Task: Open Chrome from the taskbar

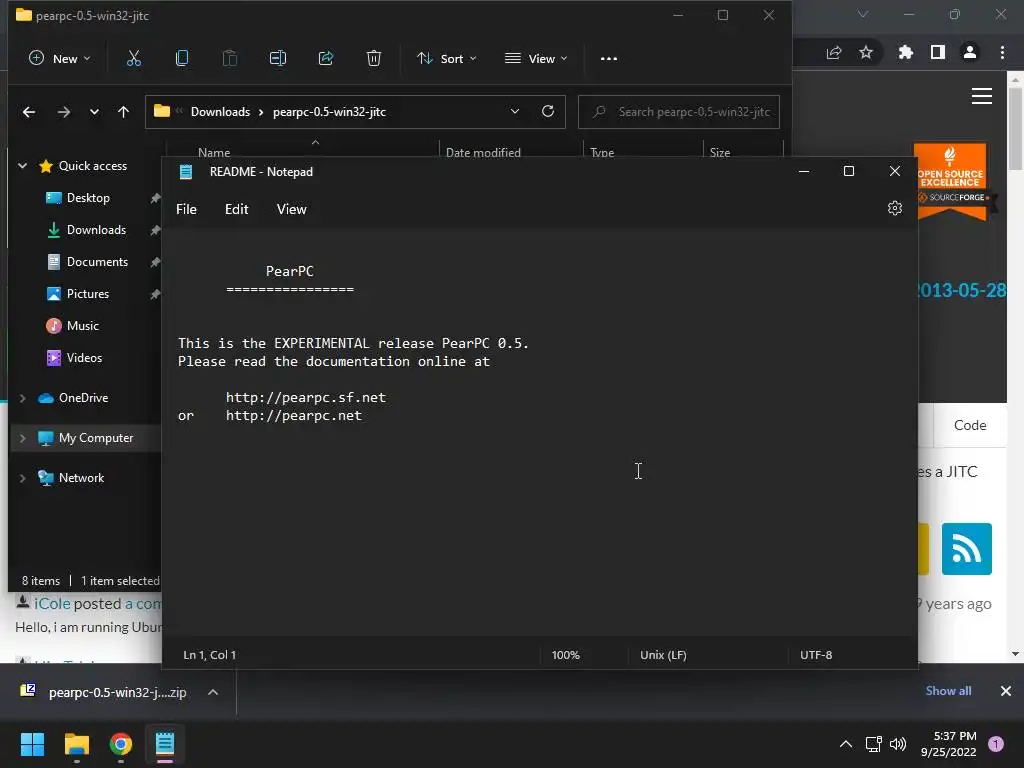Action: [x=121, y=744]
